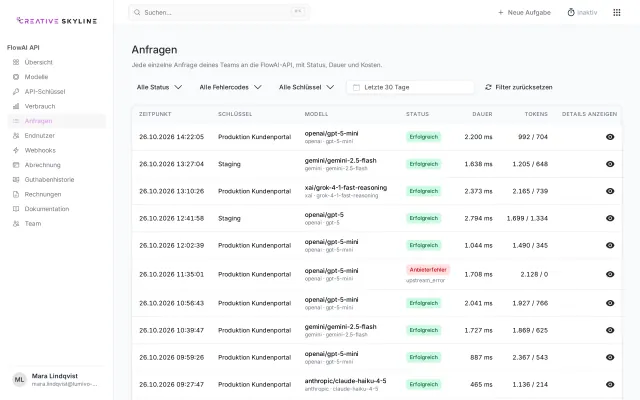Click the Staging key at 12:41:58
This screenshot has height=400, width=640.
(229, 218)
